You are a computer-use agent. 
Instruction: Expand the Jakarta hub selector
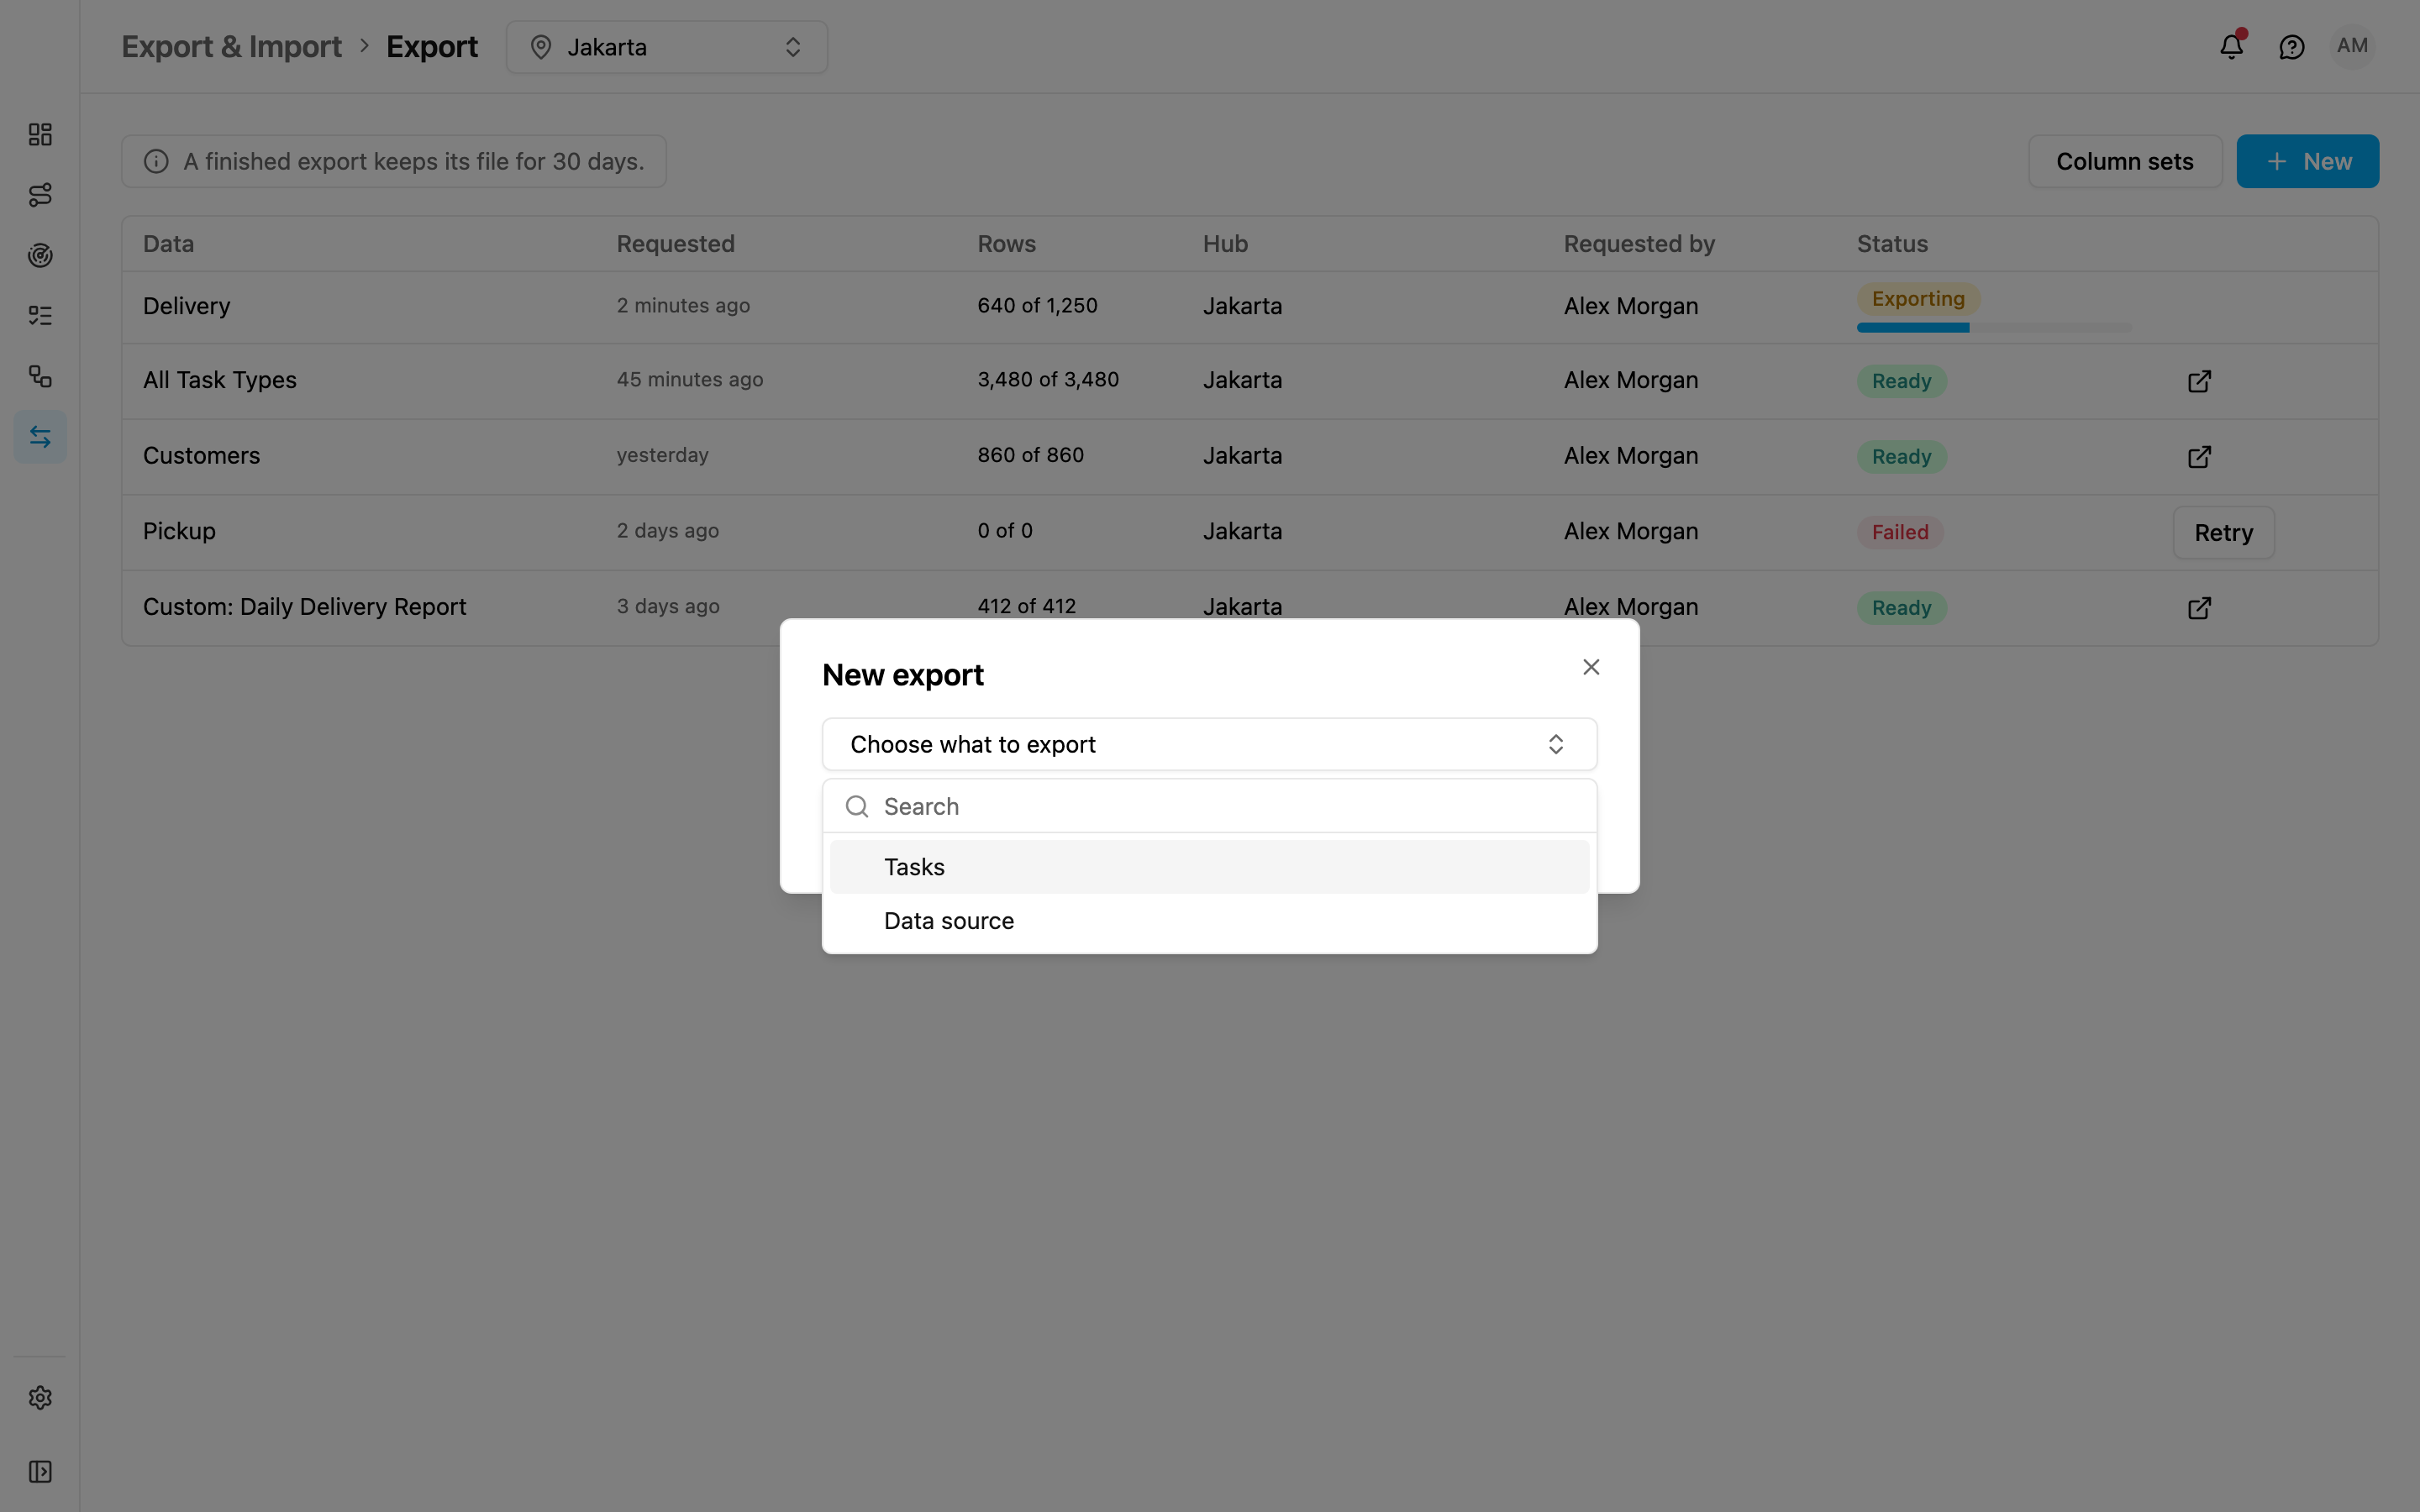[667, 47]
